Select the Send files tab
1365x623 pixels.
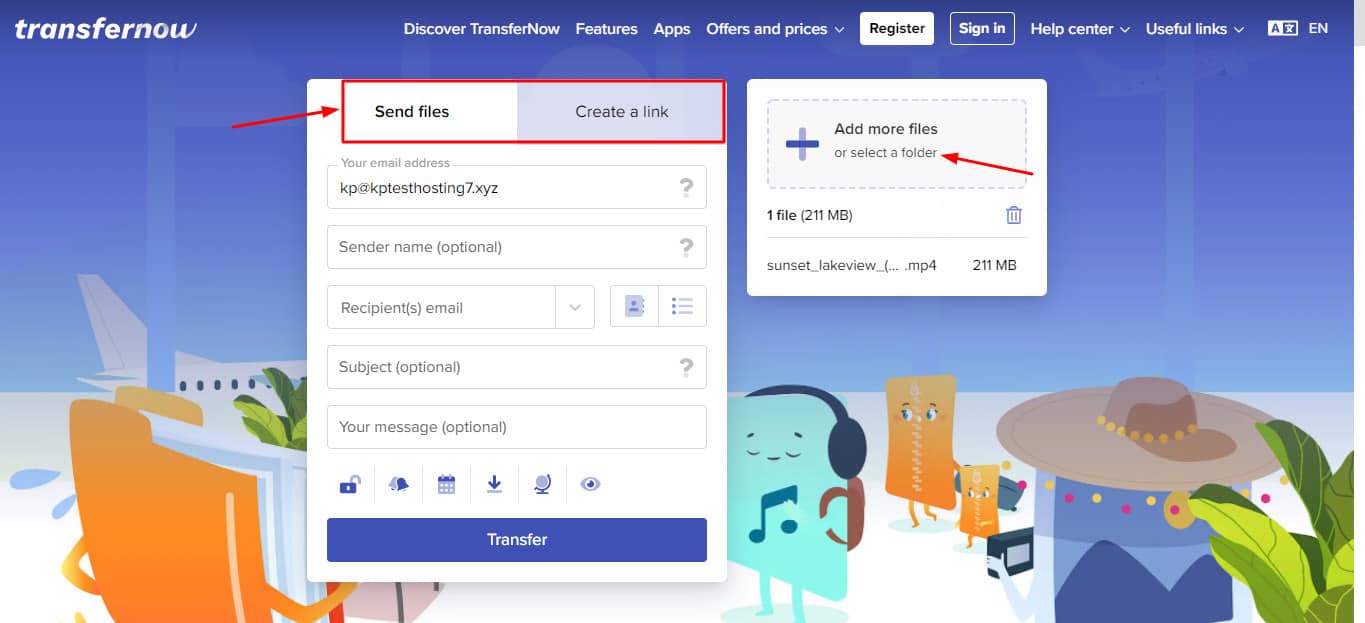[x=412, y=112]
